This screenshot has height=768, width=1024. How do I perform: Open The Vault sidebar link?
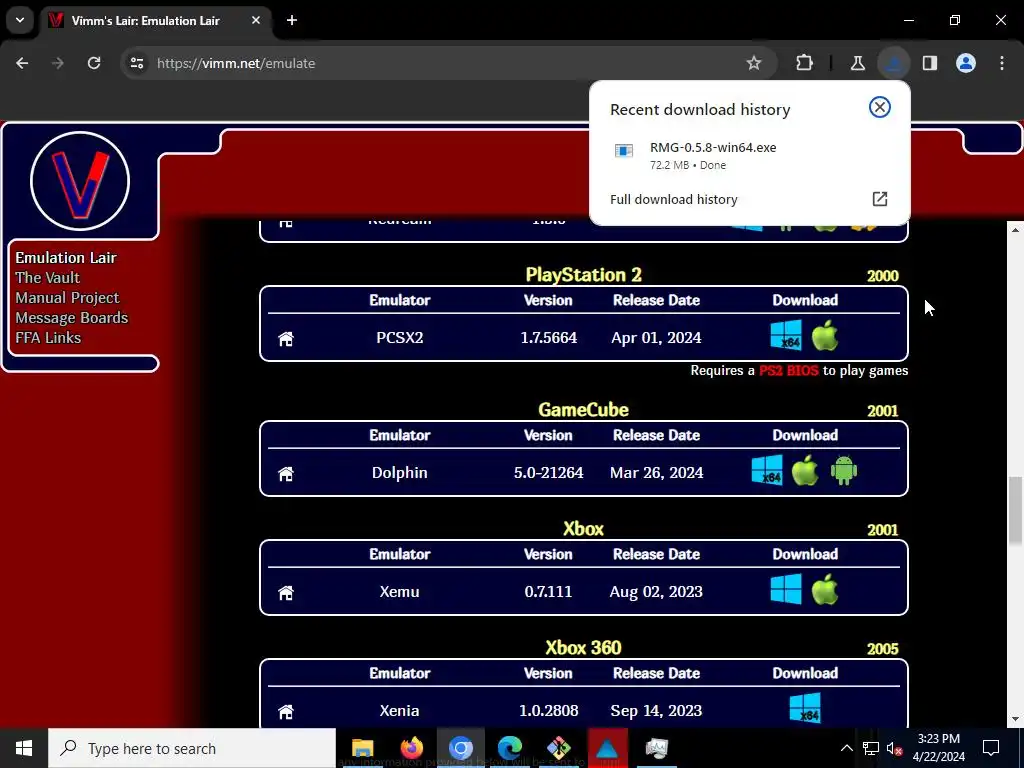pos(47,278)
